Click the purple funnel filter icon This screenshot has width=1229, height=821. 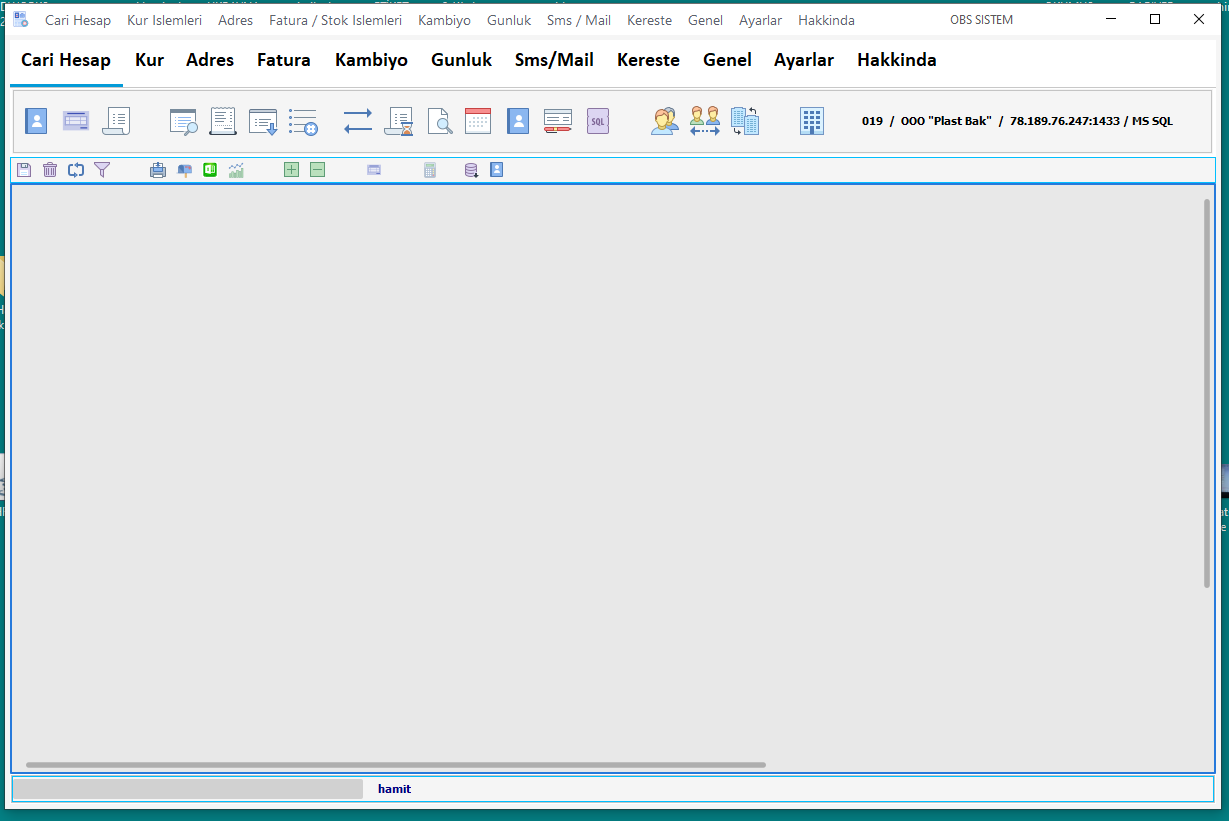(102, 170)
